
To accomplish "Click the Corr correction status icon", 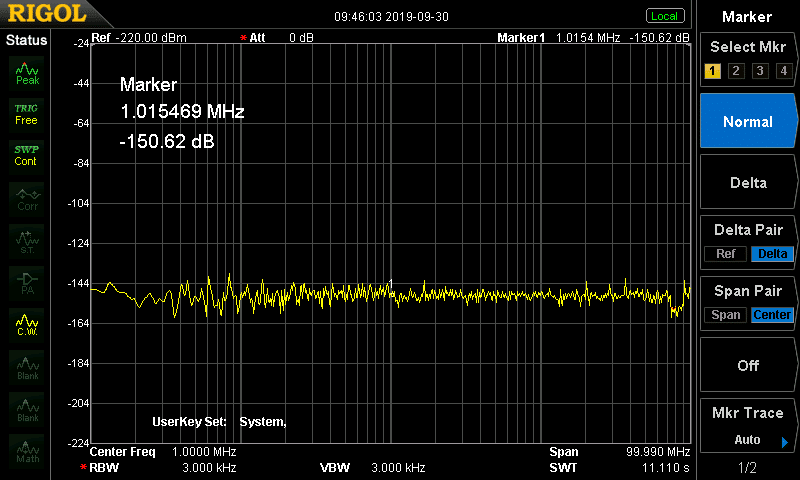I will click(x=27, y=199).
